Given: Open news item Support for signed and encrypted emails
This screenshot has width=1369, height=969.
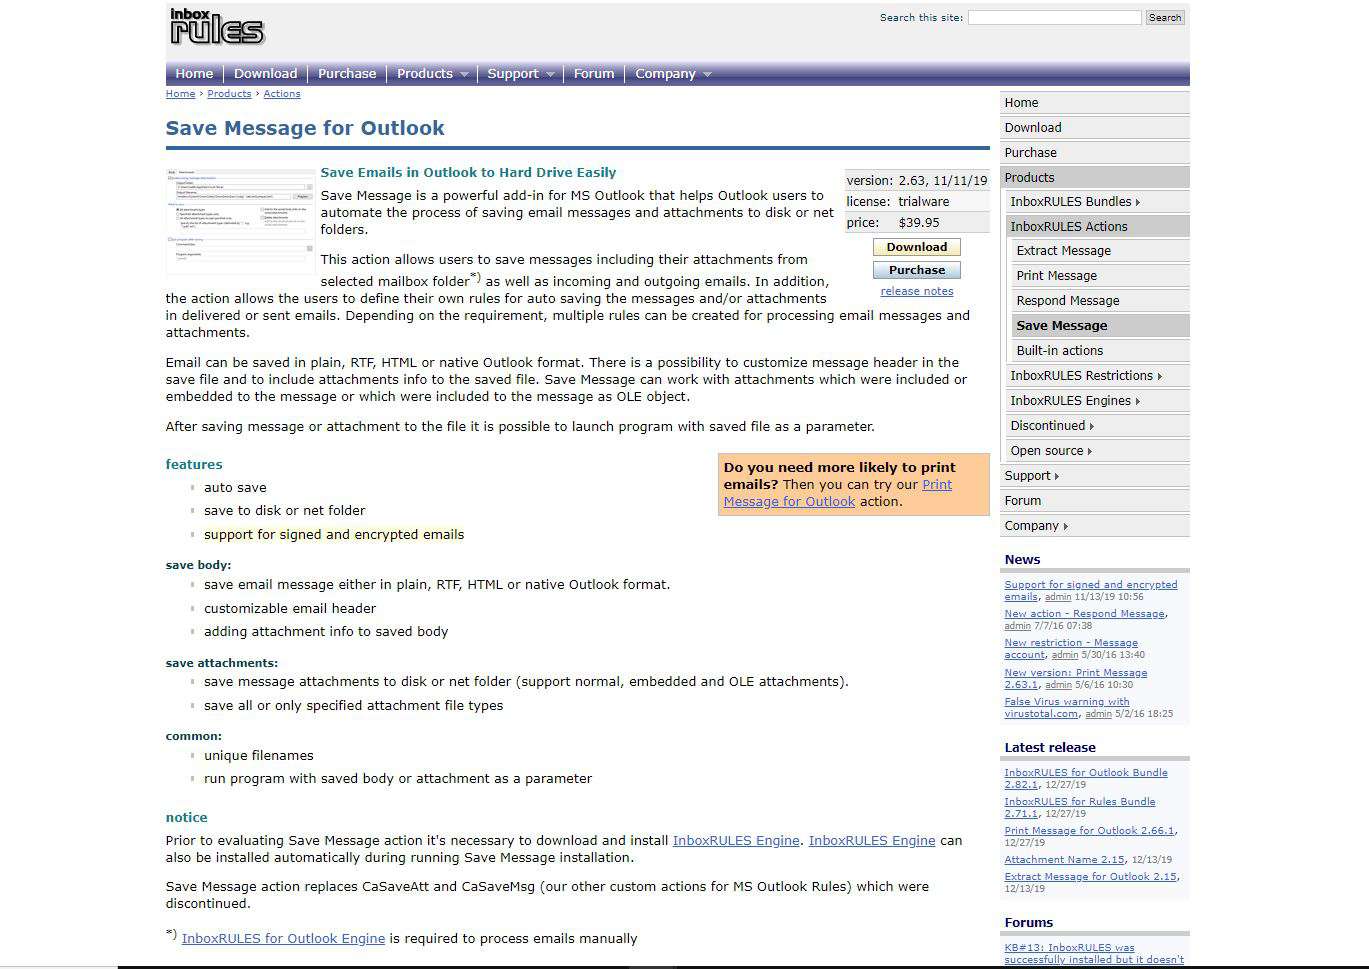Looking at the screenshot, I should [1090, 590].
